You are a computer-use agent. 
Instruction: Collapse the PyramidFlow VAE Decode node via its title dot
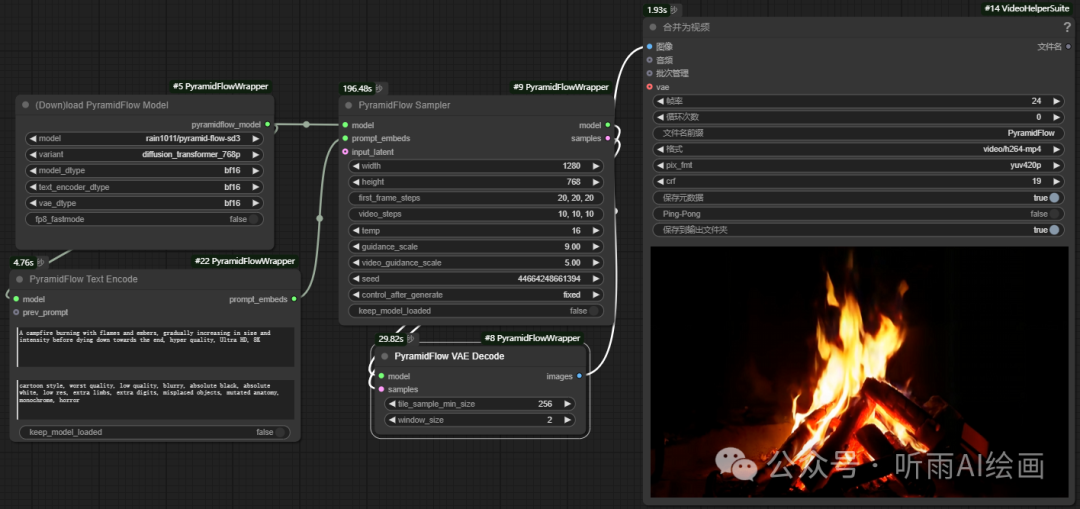pos(384,356)
